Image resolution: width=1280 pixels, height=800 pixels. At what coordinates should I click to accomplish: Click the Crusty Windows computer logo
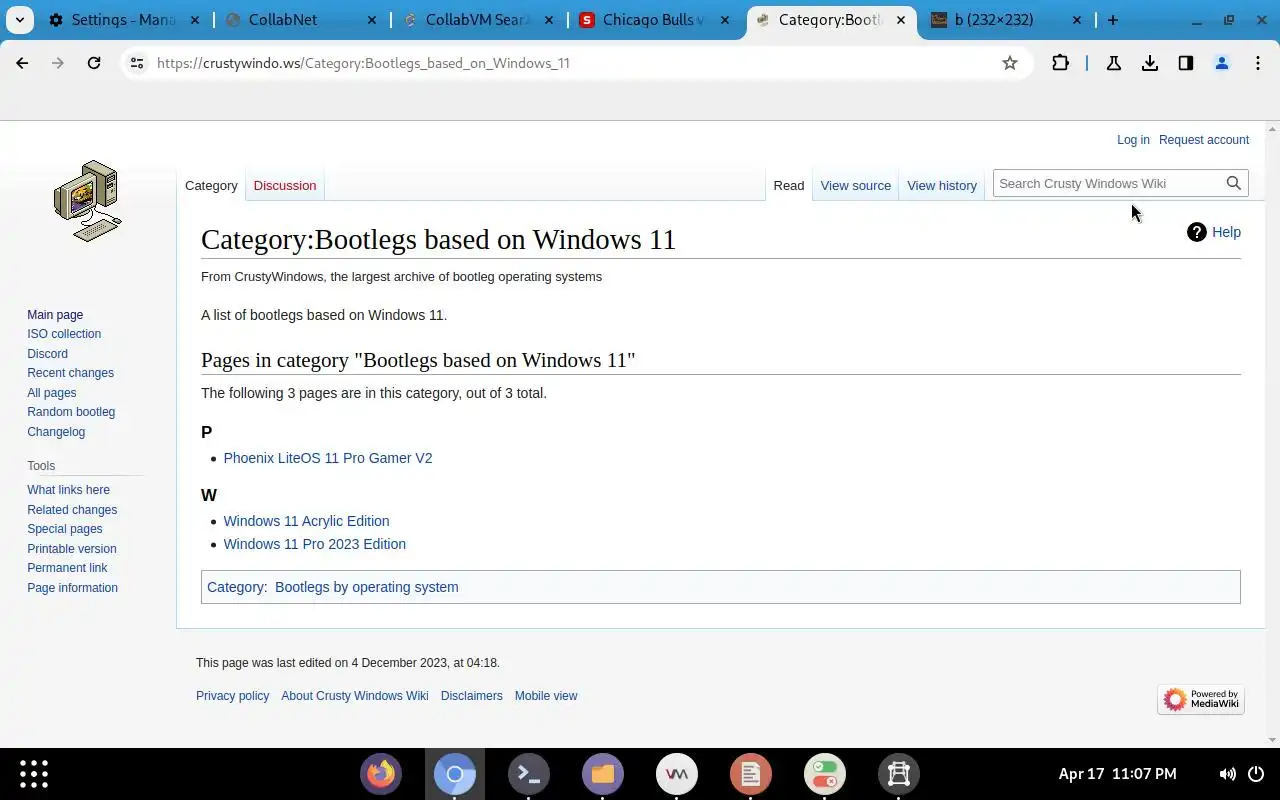[x=87, y=201]
